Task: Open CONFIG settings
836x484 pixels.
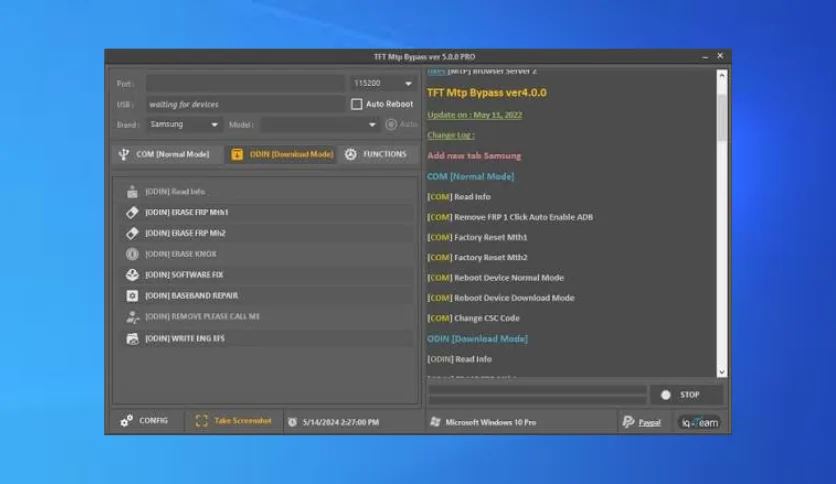Action: coord(146,421)
